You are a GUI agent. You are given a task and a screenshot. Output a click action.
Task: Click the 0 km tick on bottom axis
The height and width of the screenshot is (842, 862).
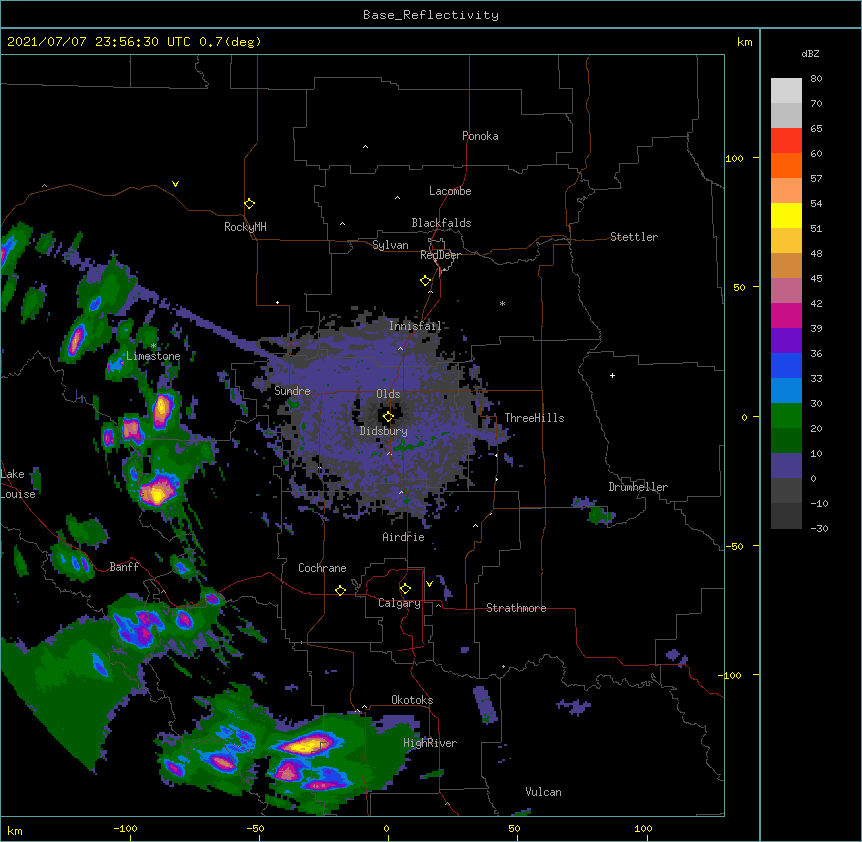pos(386,828)
